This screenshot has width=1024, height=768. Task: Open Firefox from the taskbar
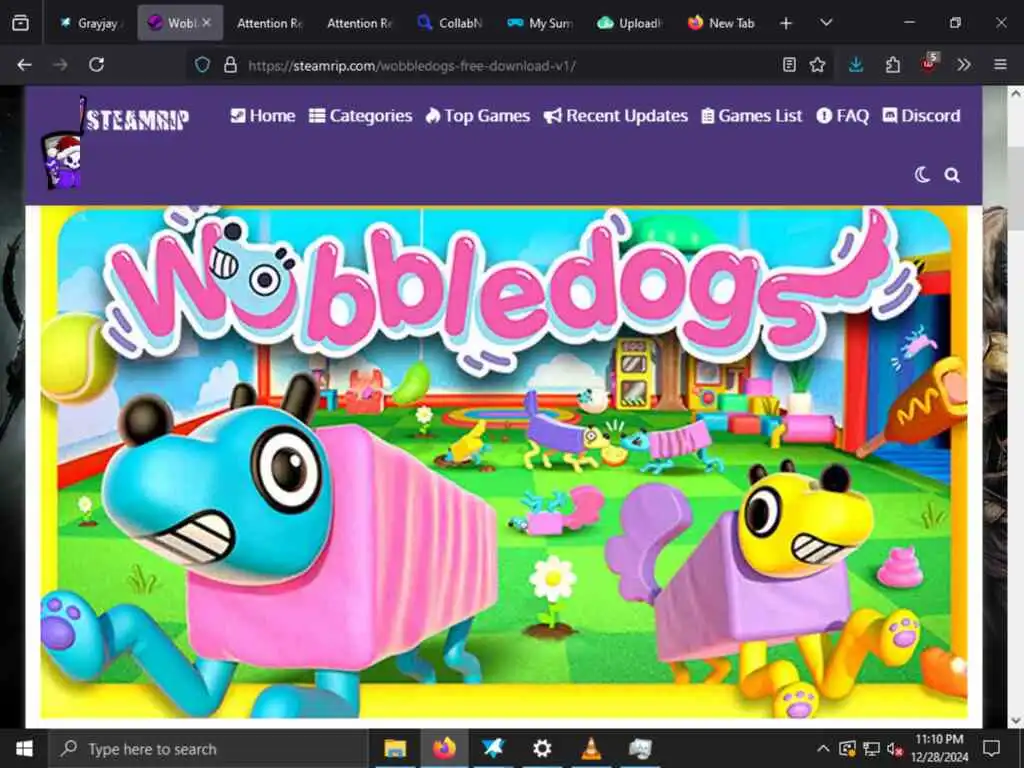pos(444,748)
